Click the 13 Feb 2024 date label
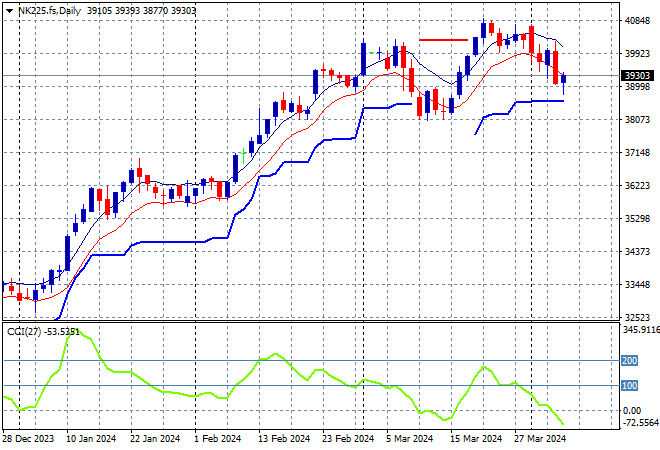 pyautogui.click(x=284, y=439)
